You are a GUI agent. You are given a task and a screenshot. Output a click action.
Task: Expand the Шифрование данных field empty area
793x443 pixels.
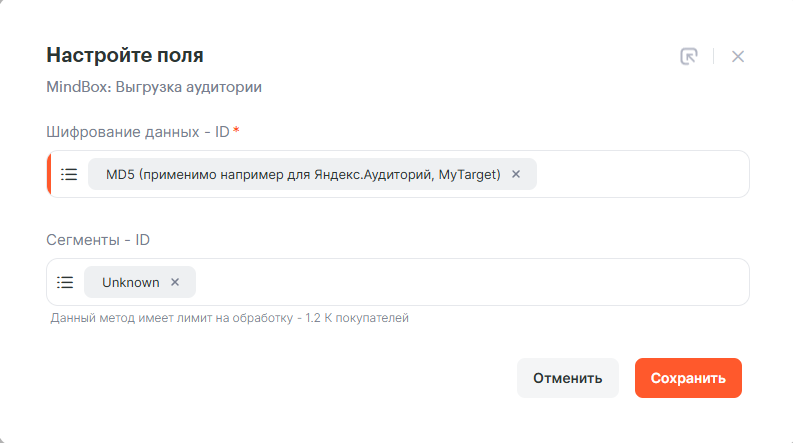click(640, 174)
